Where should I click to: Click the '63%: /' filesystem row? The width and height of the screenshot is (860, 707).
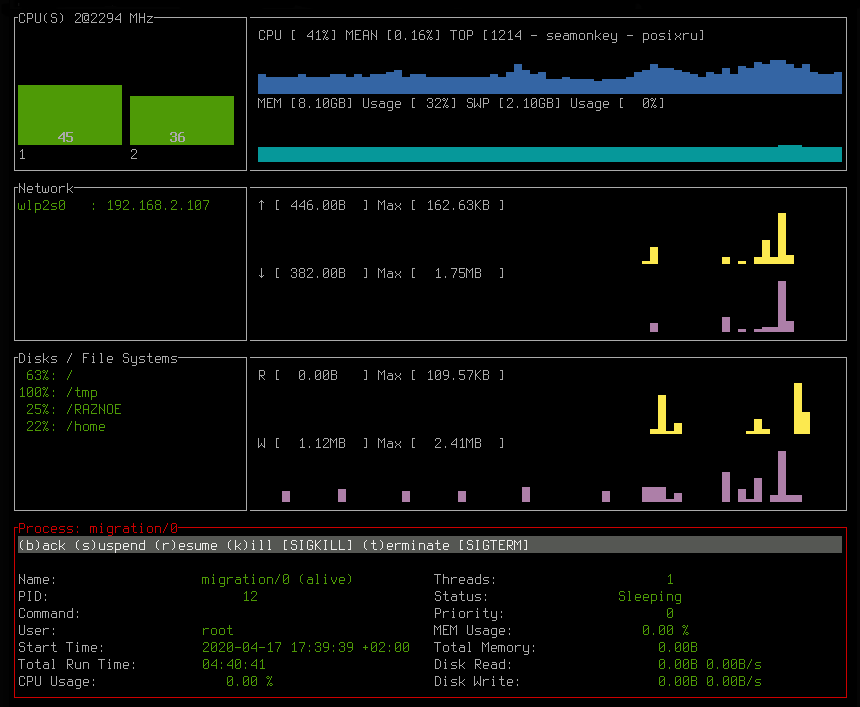49,376
